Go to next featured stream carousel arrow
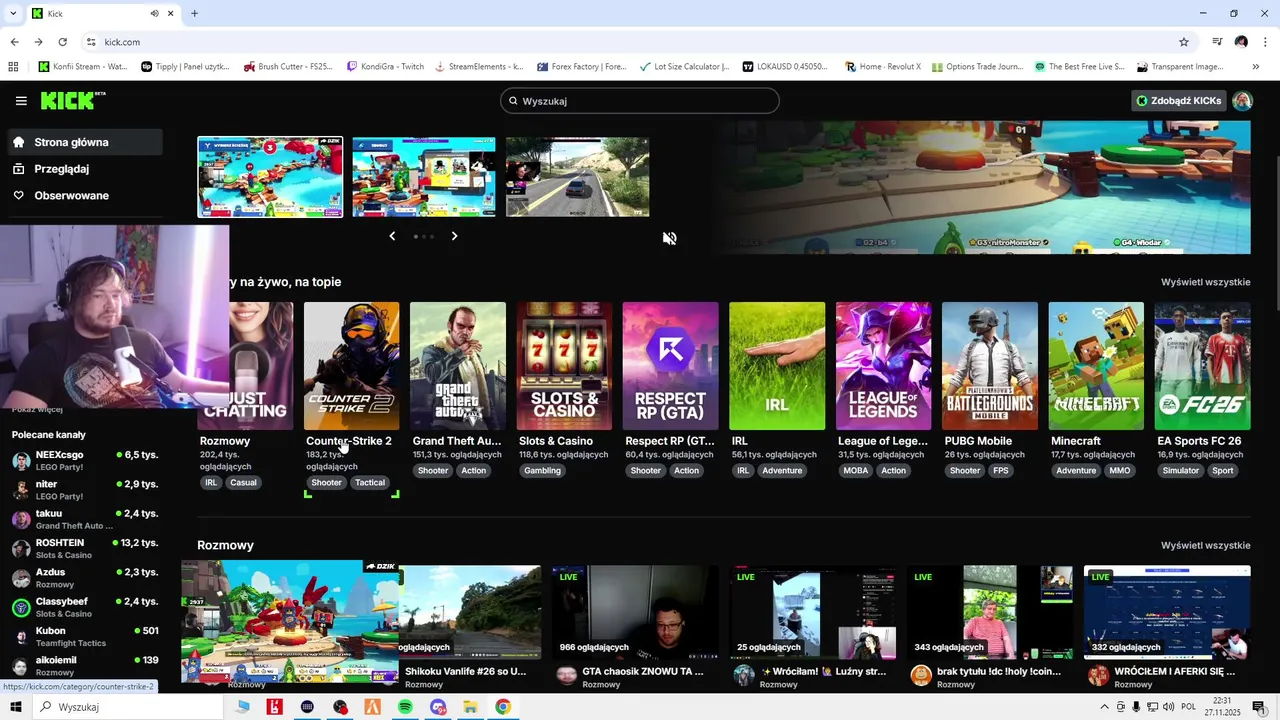The height and width of the screenshot is (720, 1280). click(454, 236)
